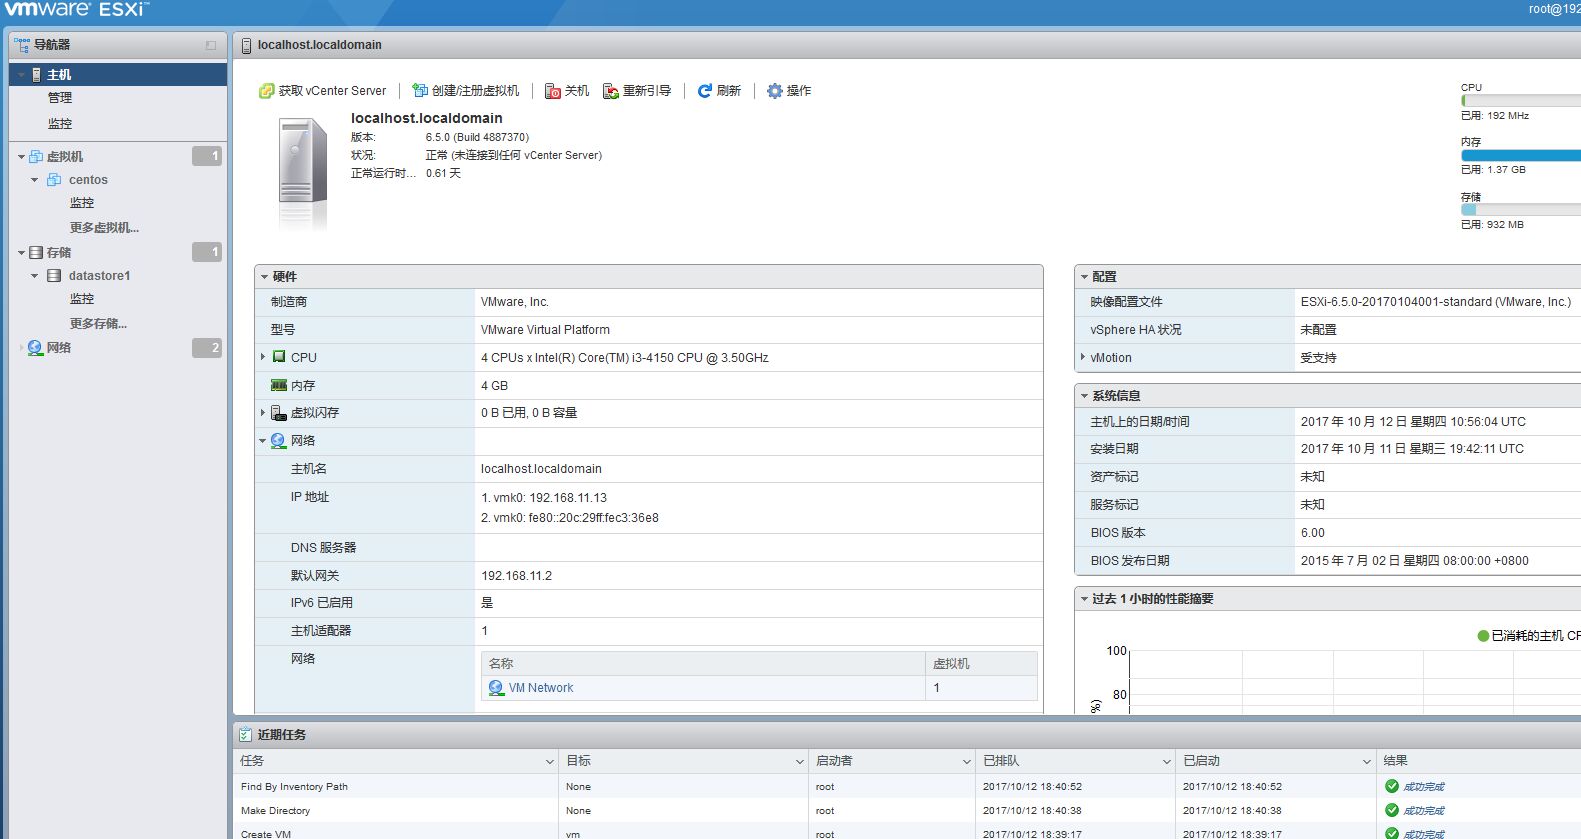
Task: Collapse the hardware section header
Action: 265,277
